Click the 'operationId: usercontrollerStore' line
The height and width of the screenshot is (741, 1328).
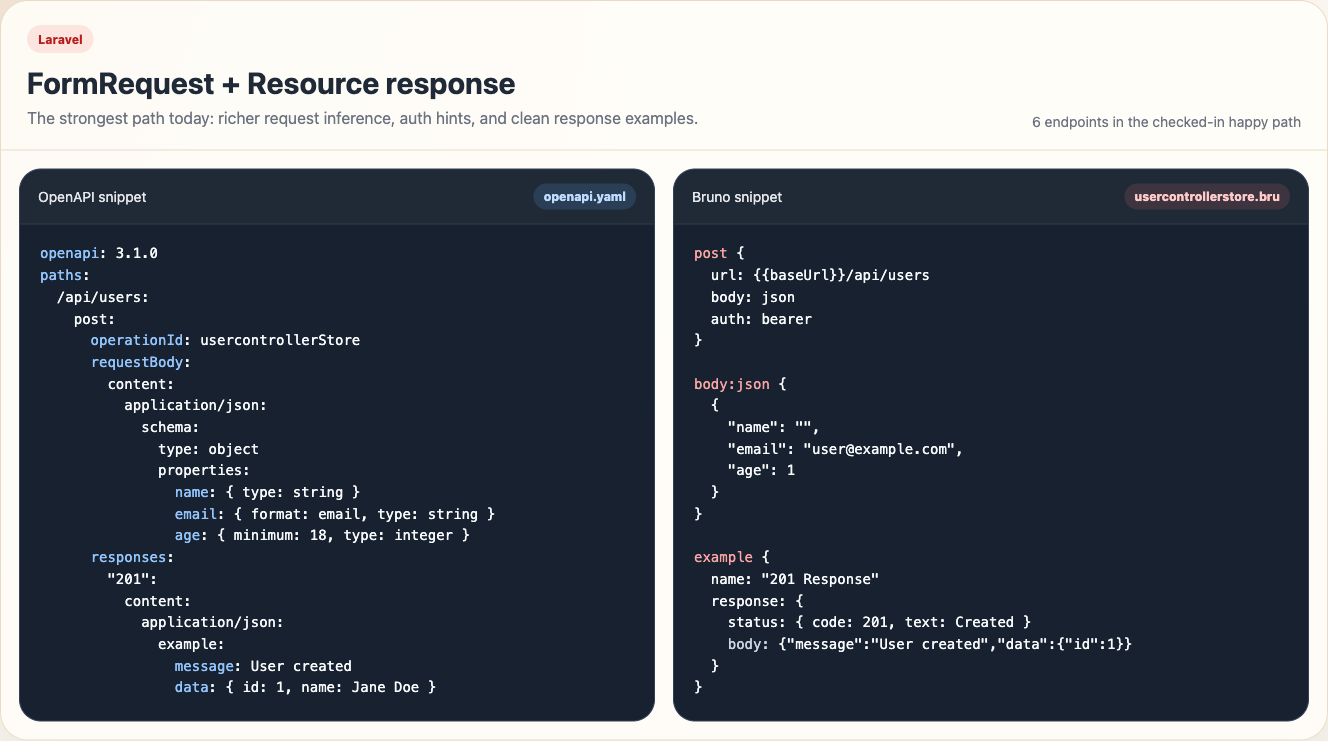click(225, 340)
